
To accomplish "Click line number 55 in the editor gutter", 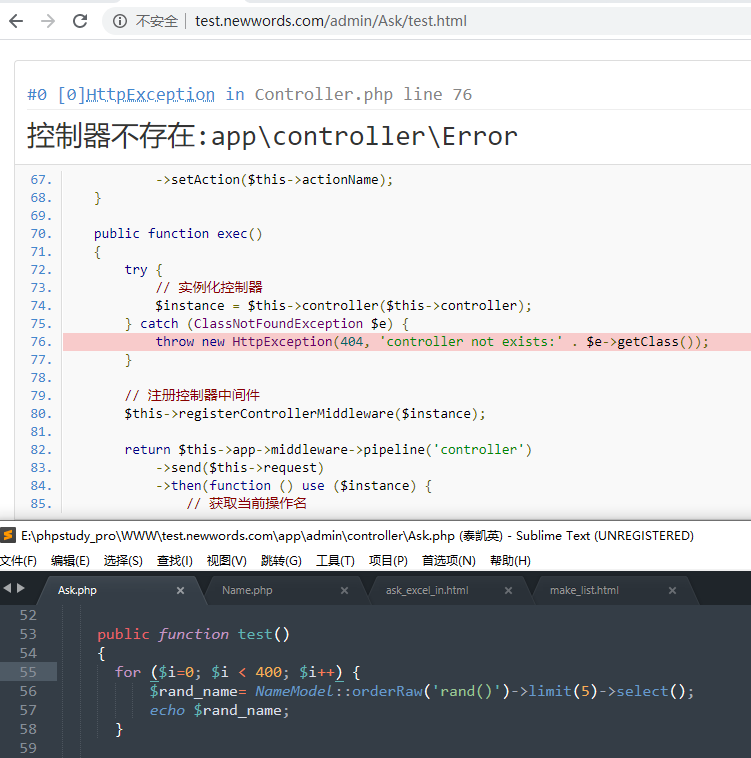I will pyautogui.click(x=27, y=672).
